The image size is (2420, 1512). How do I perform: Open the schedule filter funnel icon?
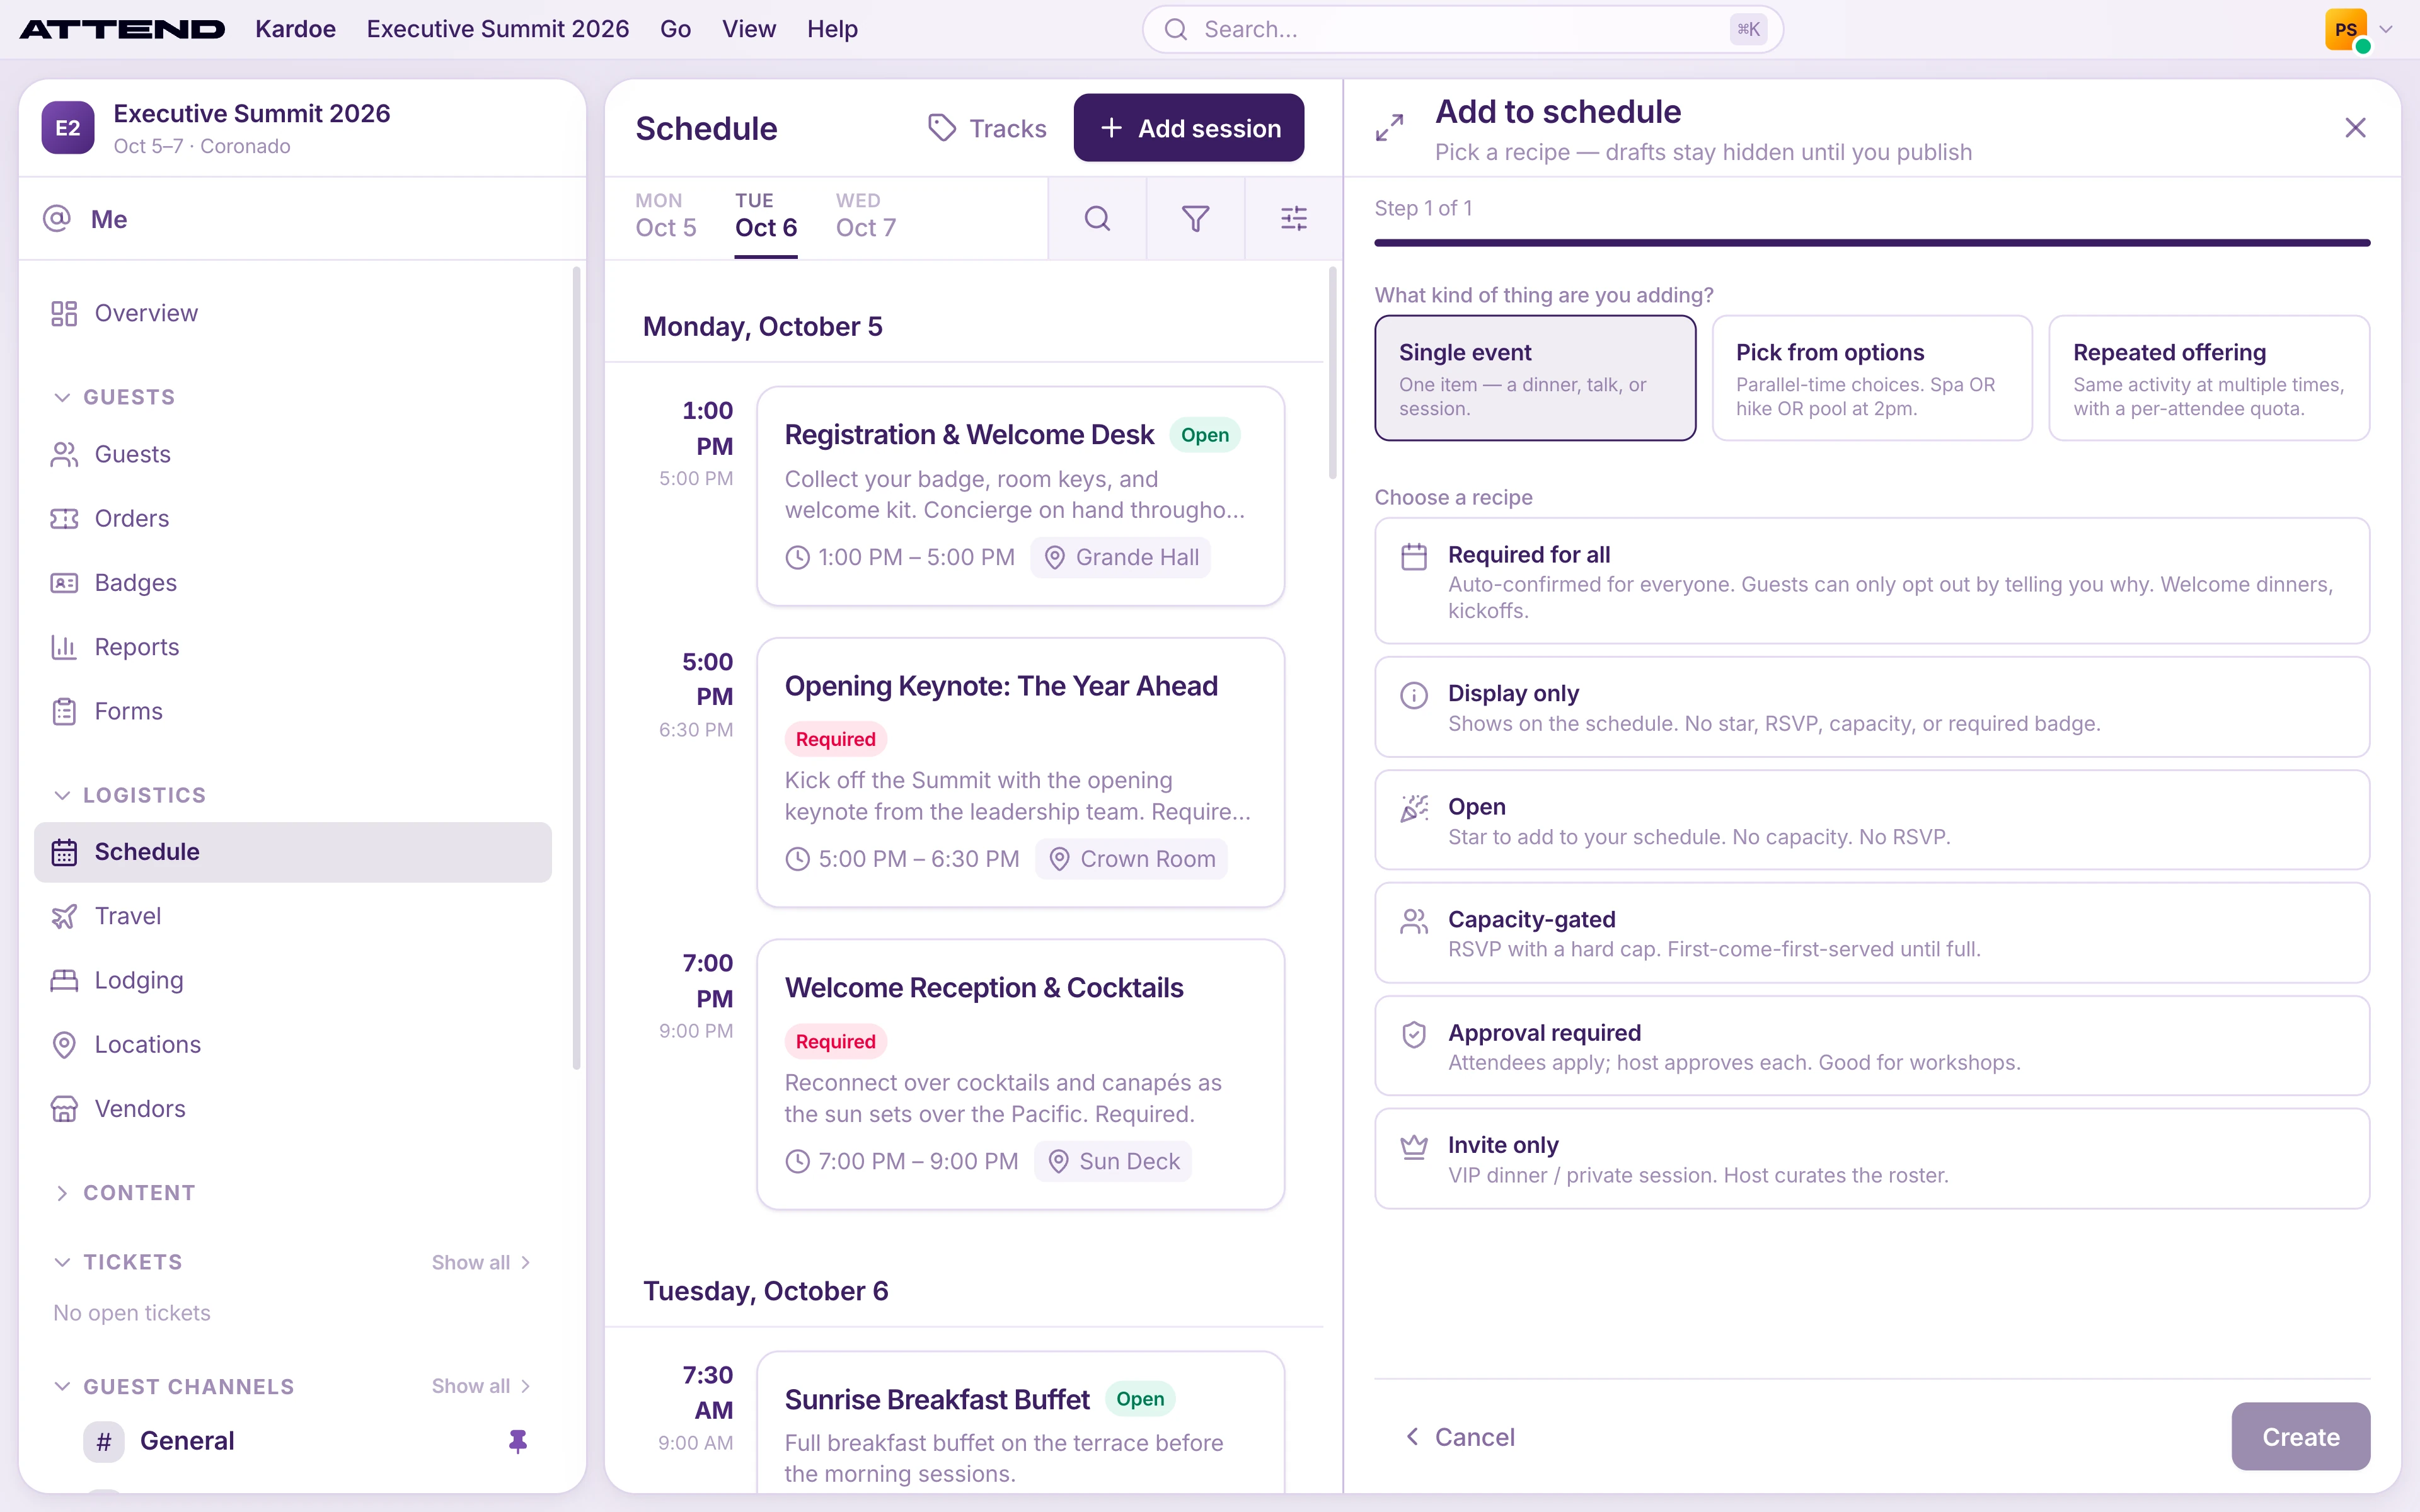pyautogui.click(x=1195, y=218)
